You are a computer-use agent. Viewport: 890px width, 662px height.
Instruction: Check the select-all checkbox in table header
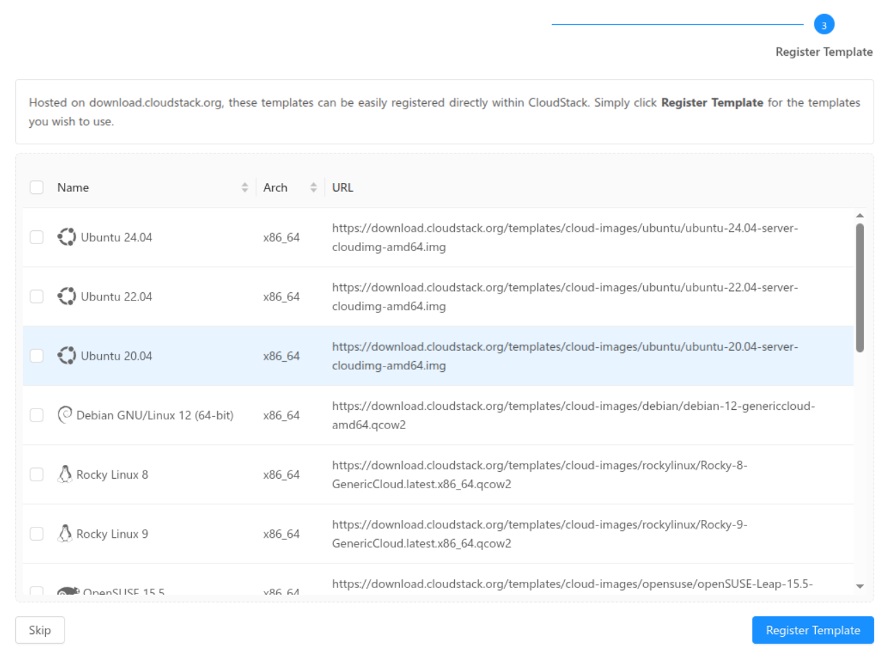coord(37,187)
